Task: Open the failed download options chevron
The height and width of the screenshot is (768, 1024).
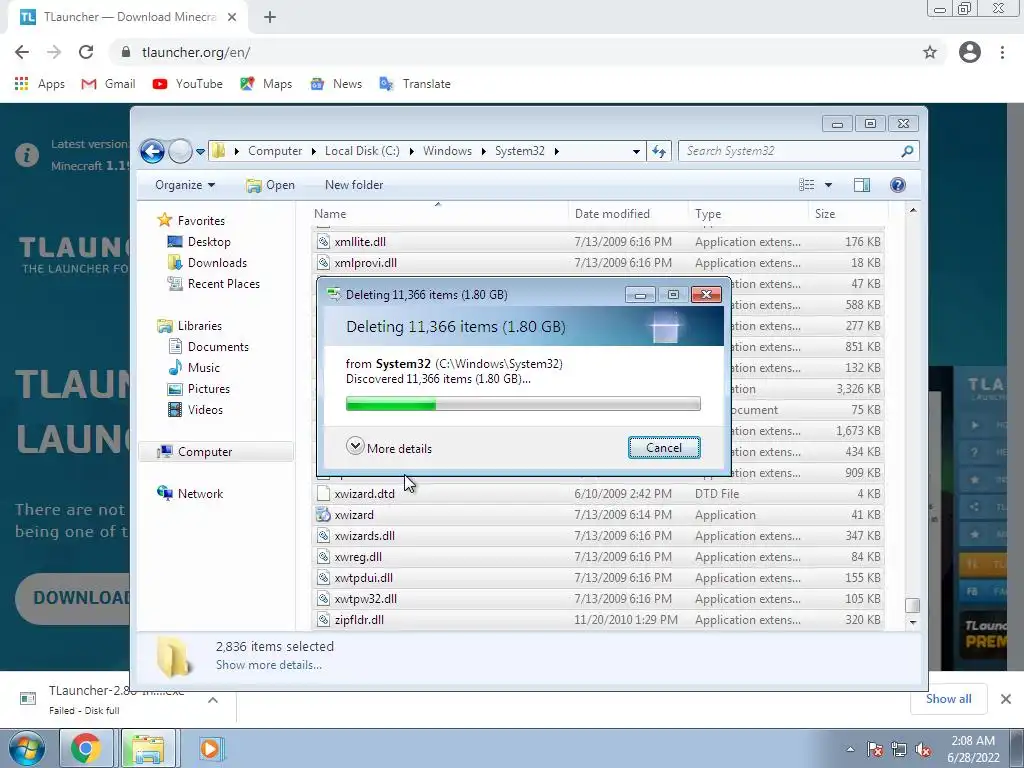Action: (x=213, y=700)
